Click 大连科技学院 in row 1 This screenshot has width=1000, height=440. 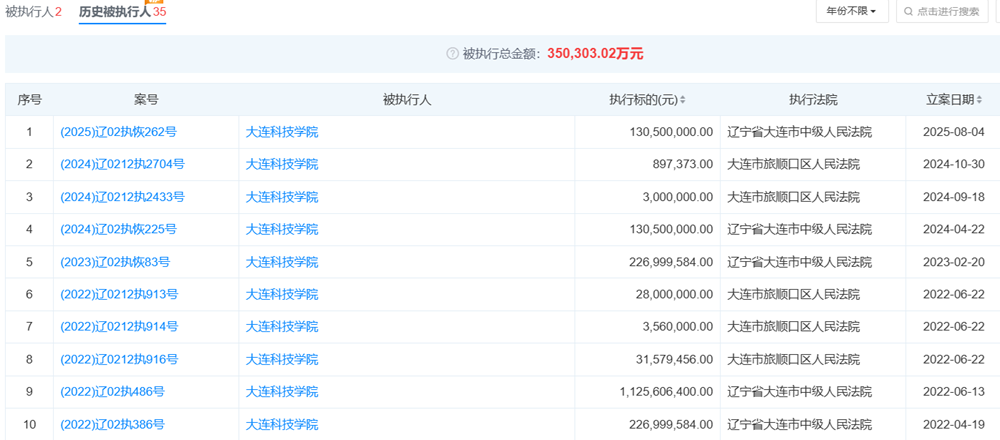click(x=282, y=133)
